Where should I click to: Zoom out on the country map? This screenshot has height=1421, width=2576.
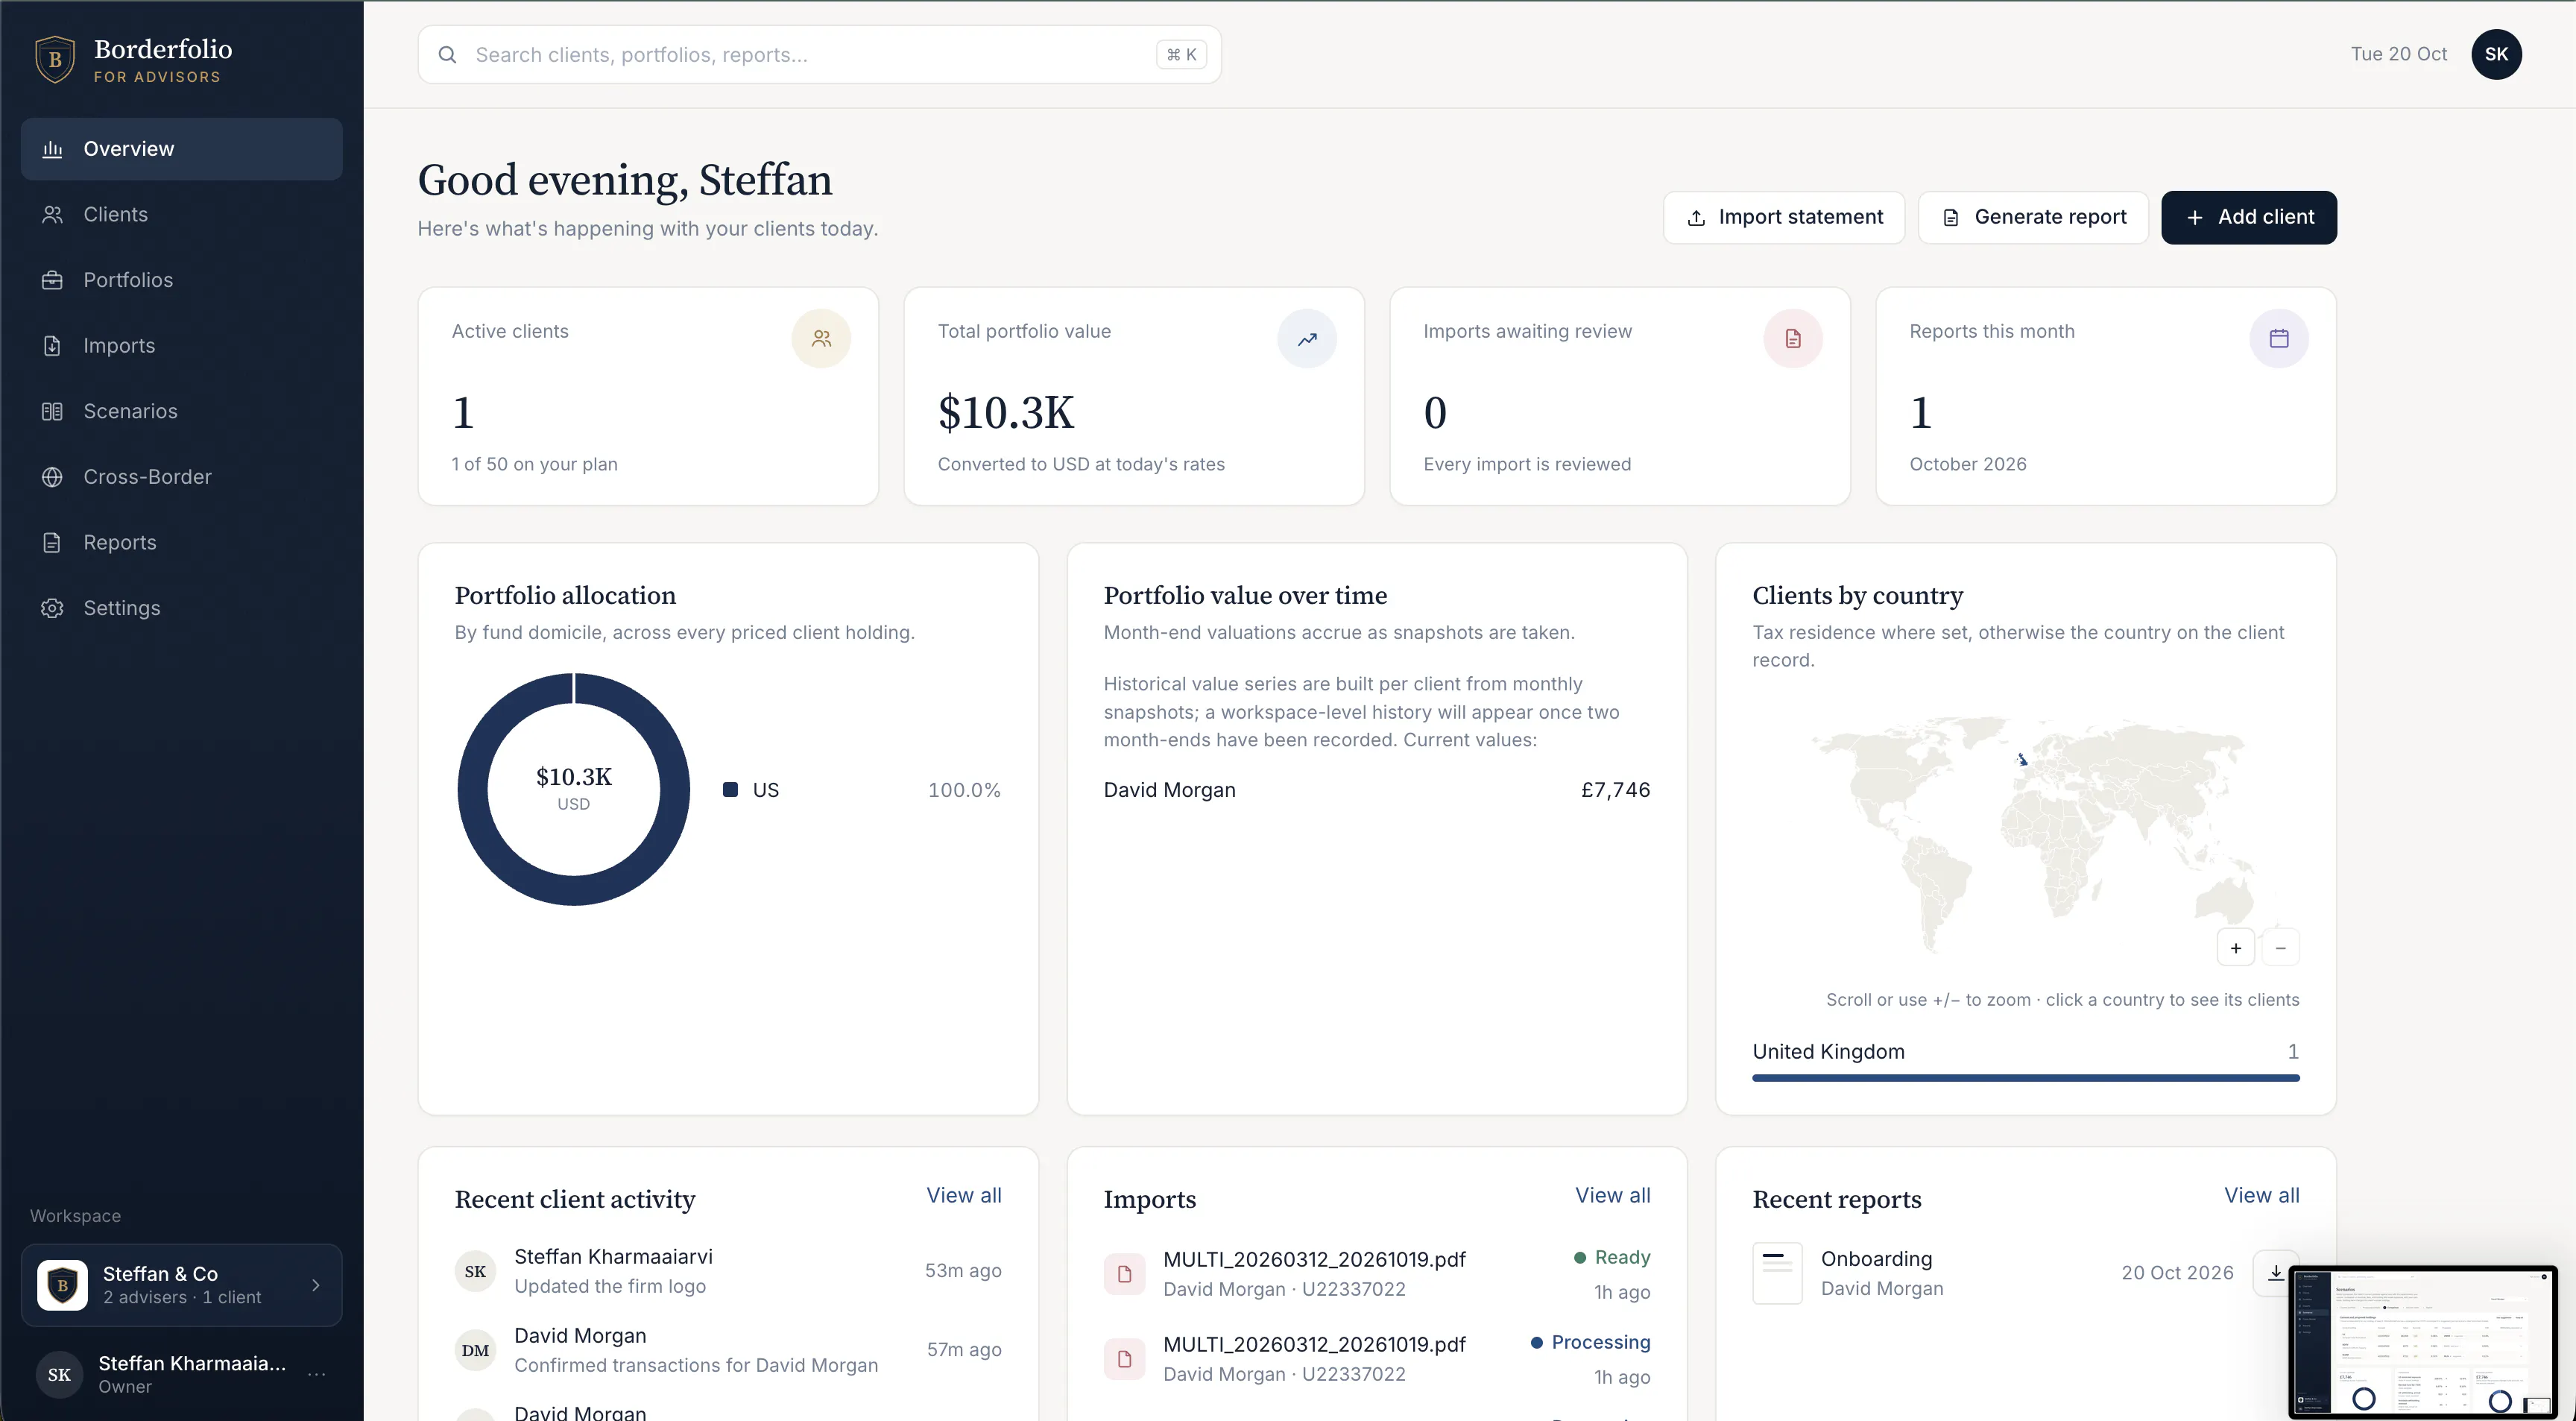[x=2281, y=948]
